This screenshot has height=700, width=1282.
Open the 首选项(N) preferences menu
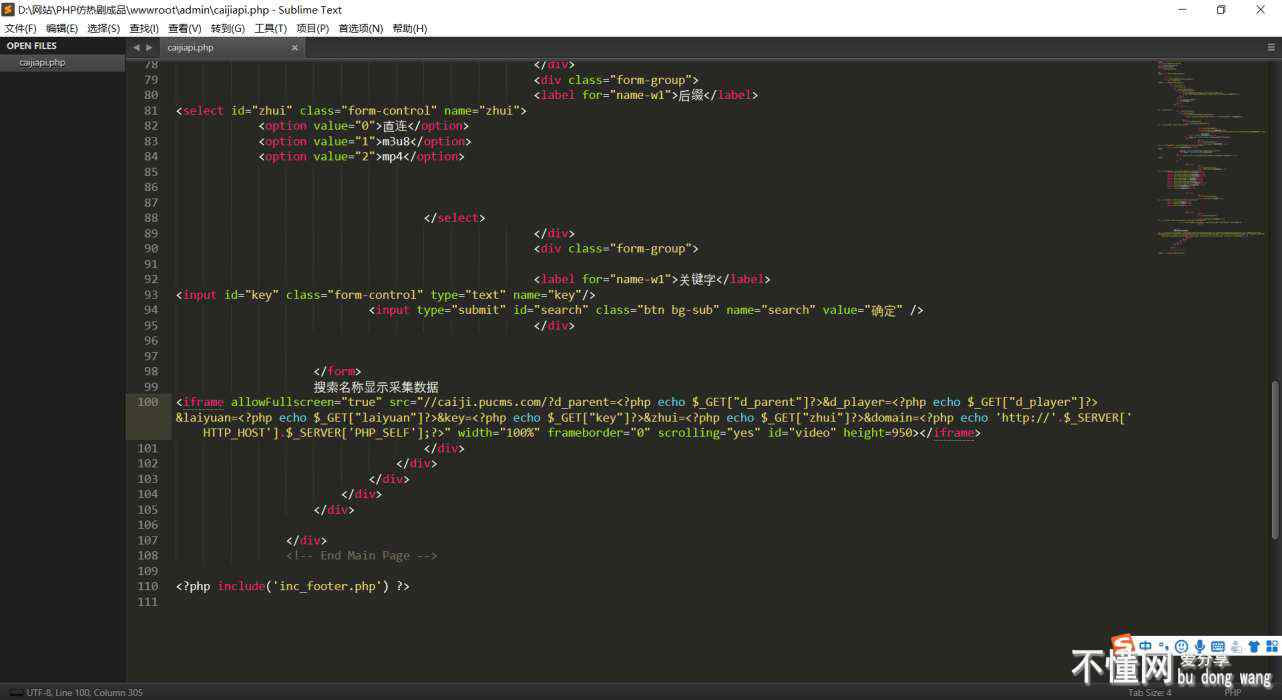pyautogui.click(x=360, y=28)
